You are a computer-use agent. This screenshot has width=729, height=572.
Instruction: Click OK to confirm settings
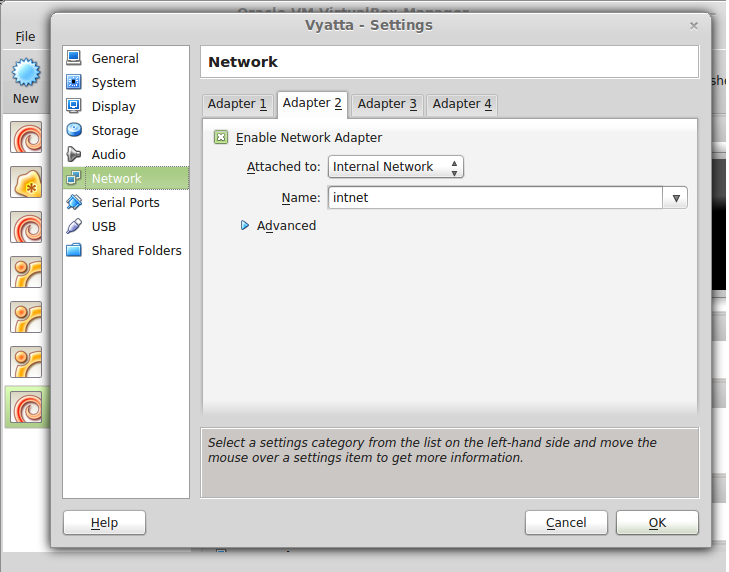point(657,523)
